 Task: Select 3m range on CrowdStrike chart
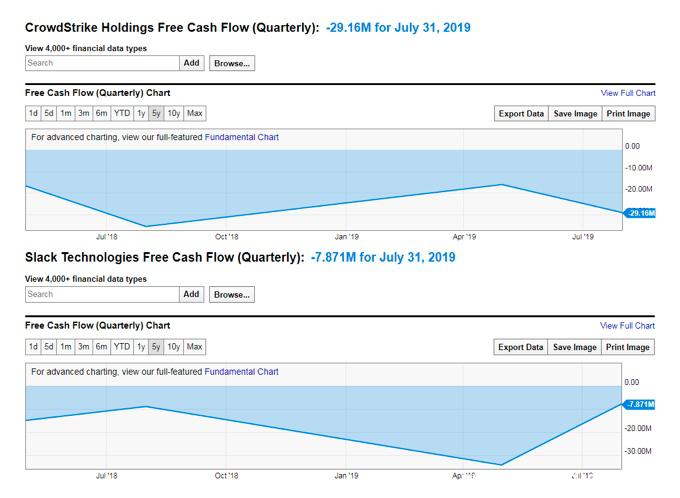tap(84, 113)
